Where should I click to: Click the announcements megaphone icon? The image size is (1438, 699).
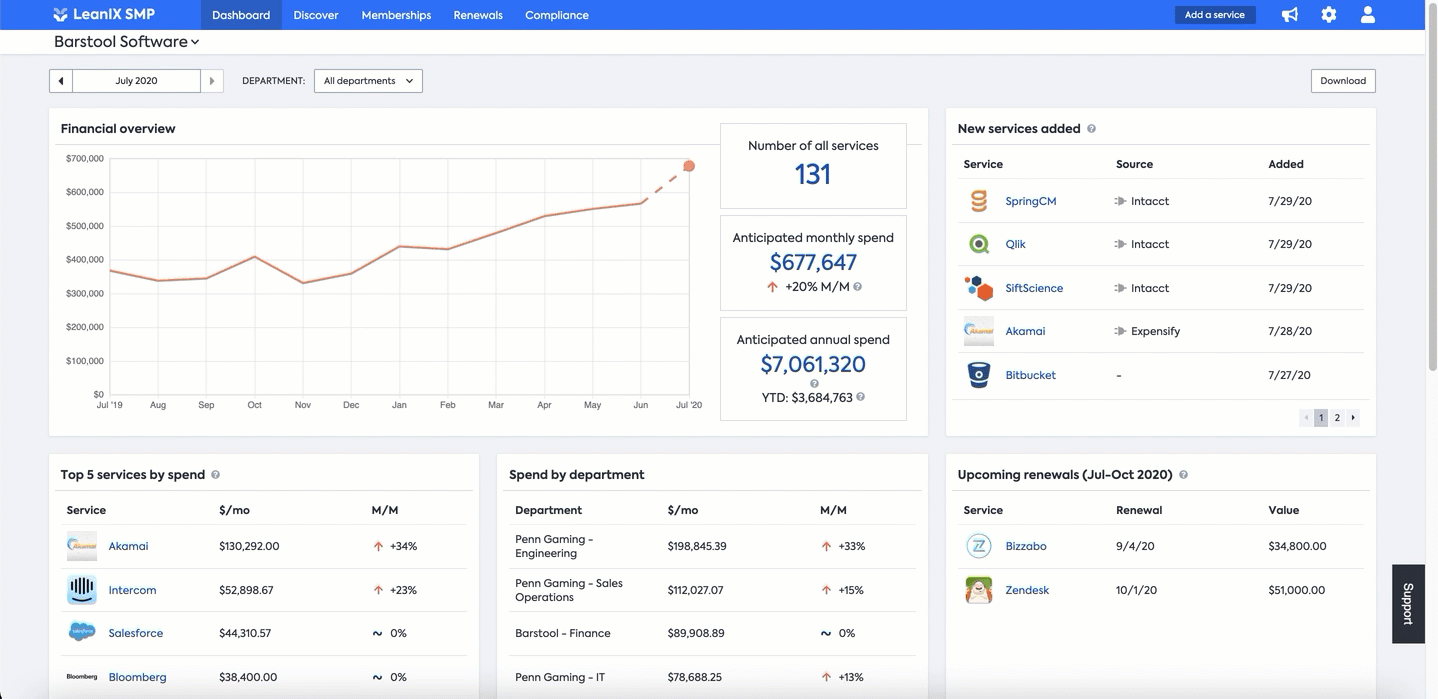[1290, 15]
